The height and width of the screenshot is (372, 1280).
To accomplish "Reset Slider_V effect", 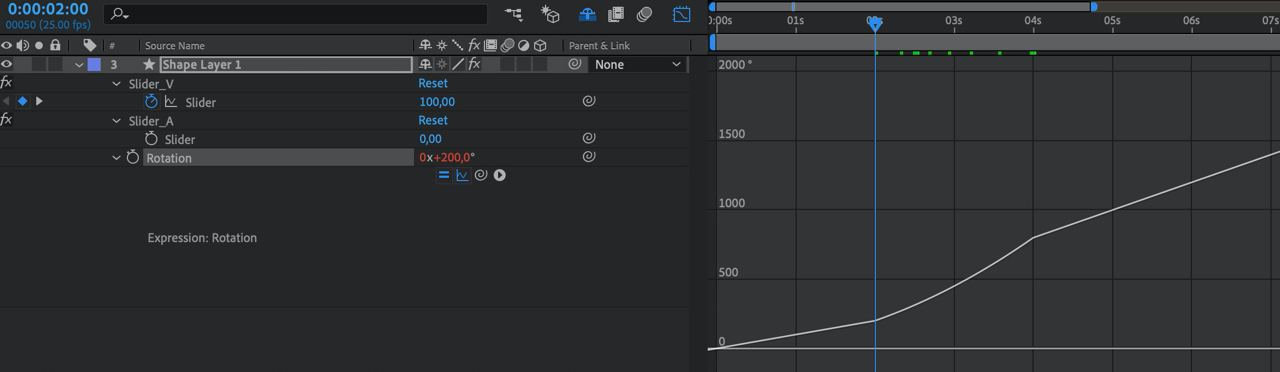I will [x=433, y=83].
